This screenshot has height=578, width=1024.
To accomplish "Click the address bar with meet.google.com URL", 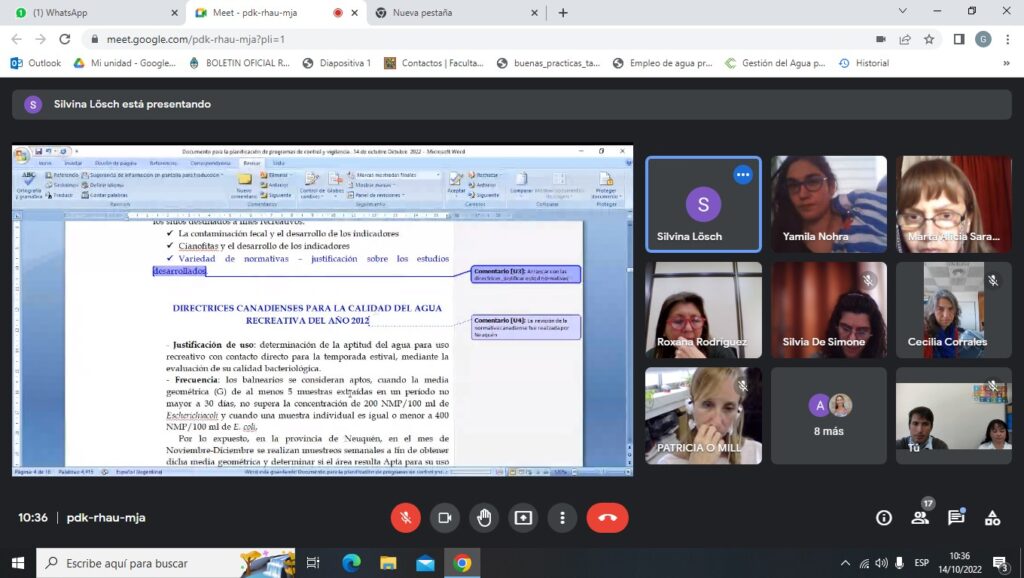I will tap(477, 39).
